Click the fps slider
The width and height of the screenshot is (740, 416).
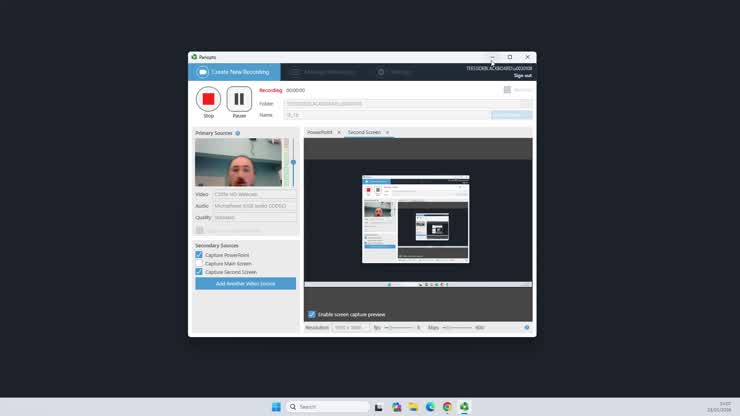(x=400, y=327)
